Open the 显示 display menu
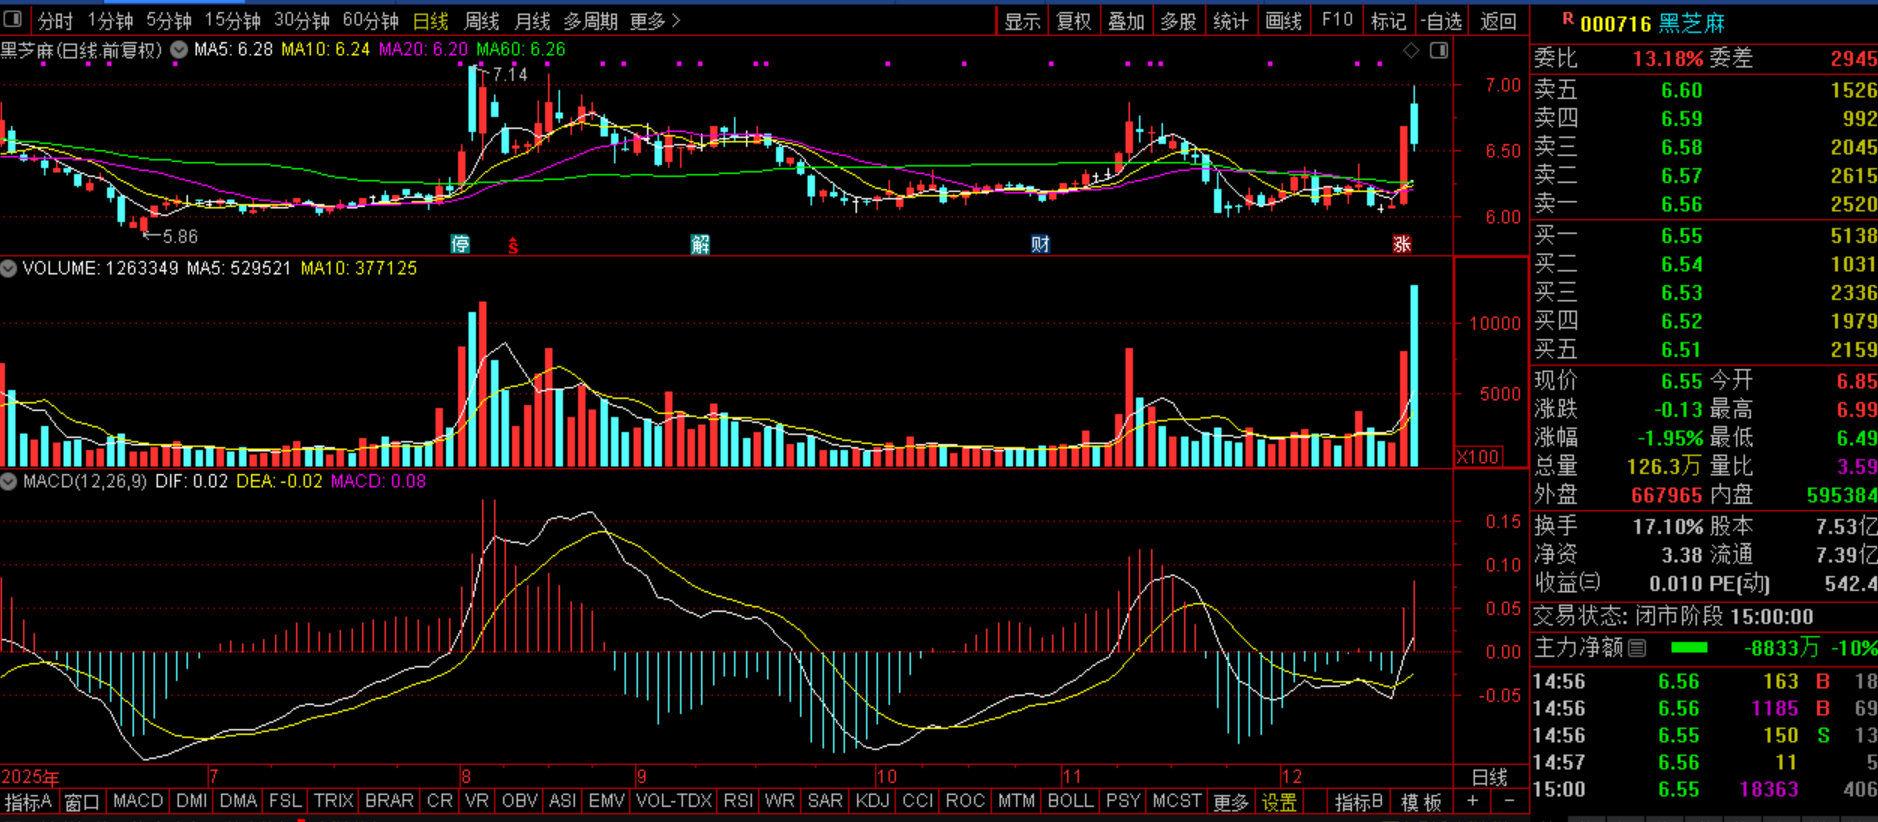 point(1022,21)
